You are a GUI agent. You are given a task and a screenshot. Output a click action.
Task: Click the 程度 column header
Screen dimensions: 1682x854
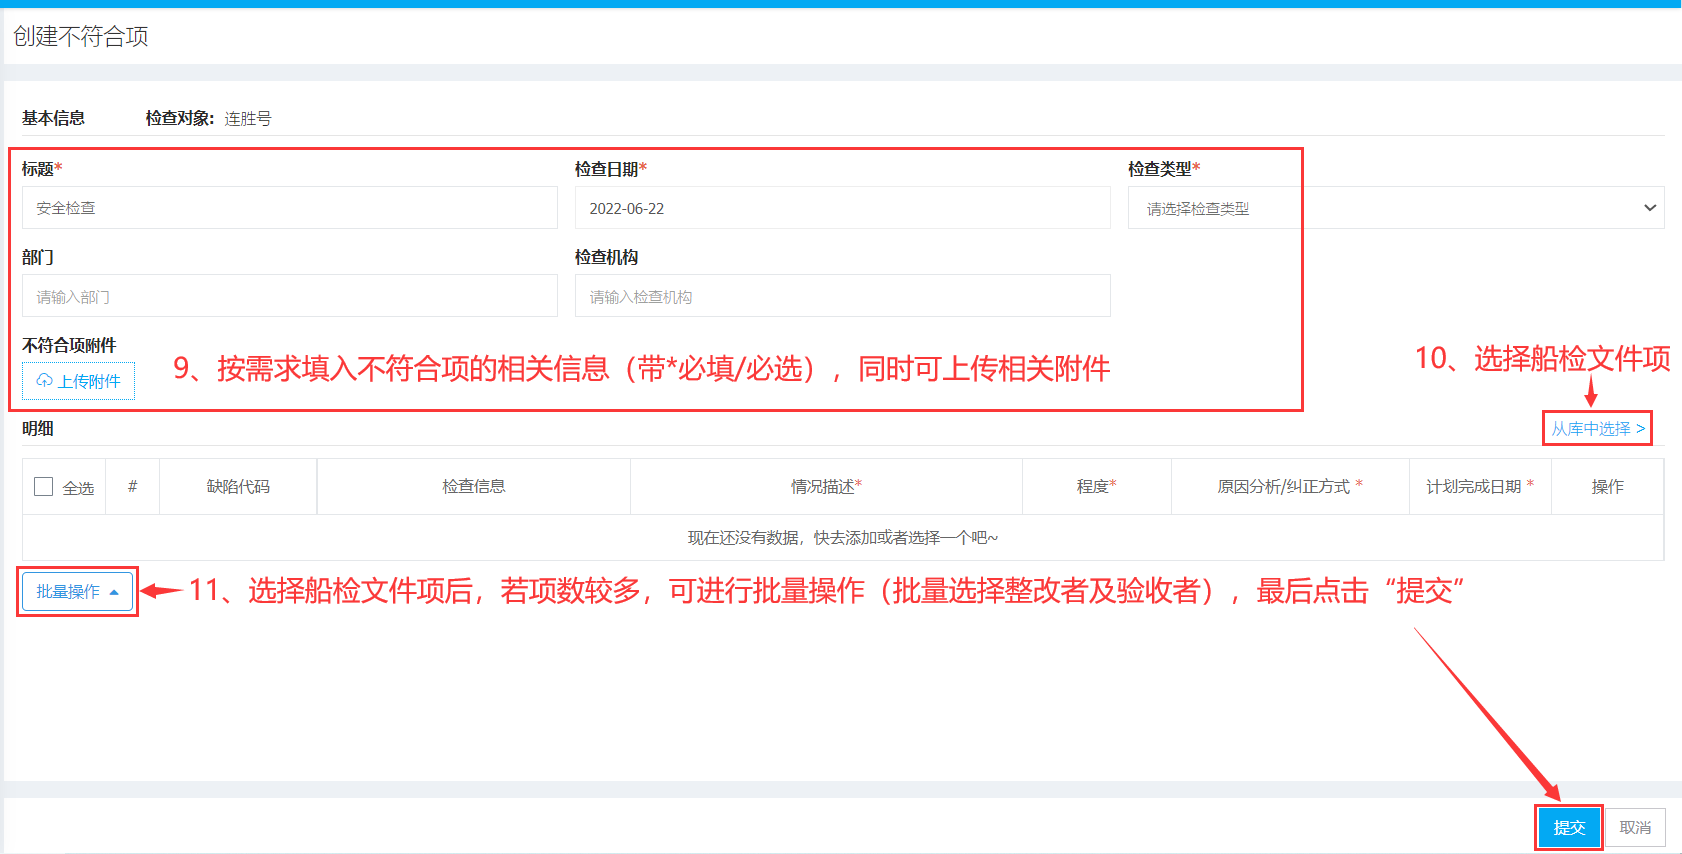(x=1097, y=487)
